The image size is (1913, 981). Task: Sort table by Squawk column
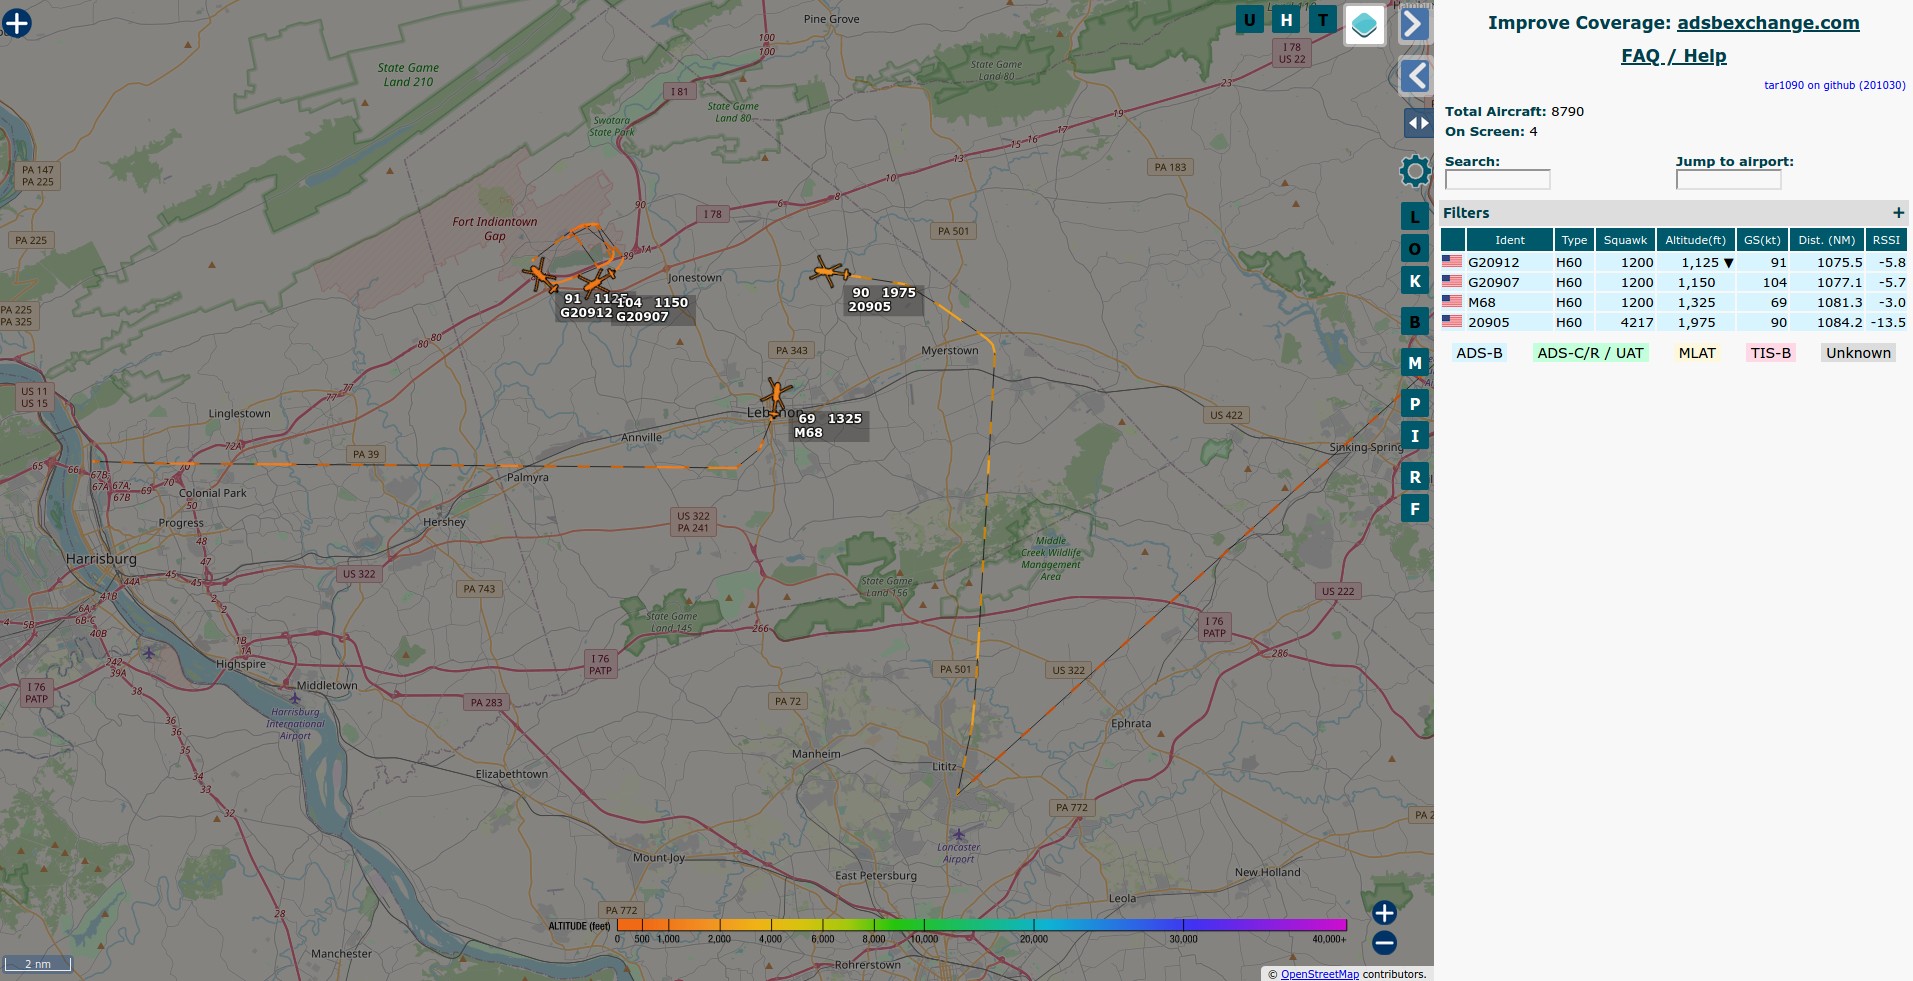point(1625,240)
